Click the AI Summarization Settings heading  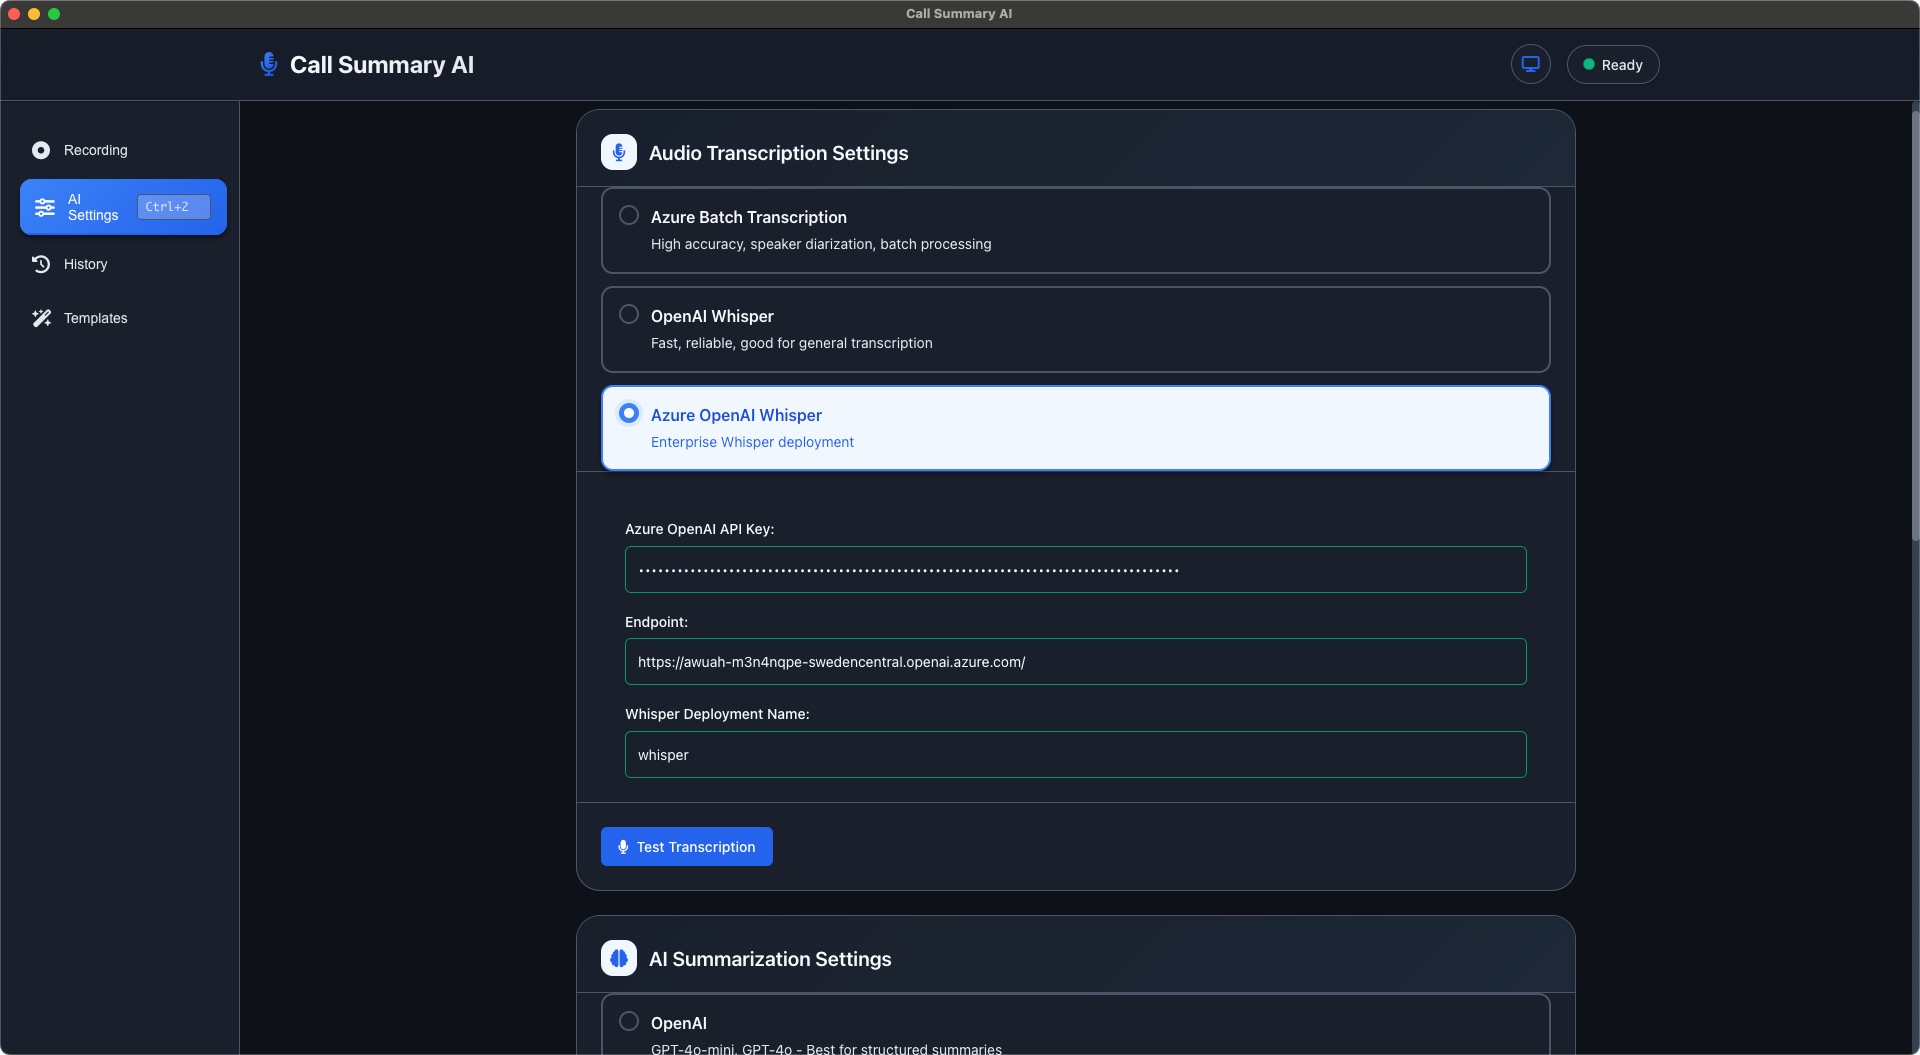(770, 959)
